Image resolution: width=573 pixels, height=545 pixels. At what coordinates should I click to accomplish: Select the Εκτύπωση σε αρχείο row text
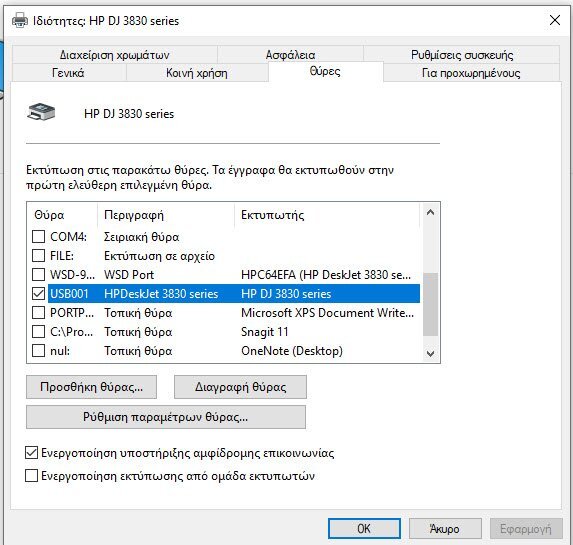point(159,256)
